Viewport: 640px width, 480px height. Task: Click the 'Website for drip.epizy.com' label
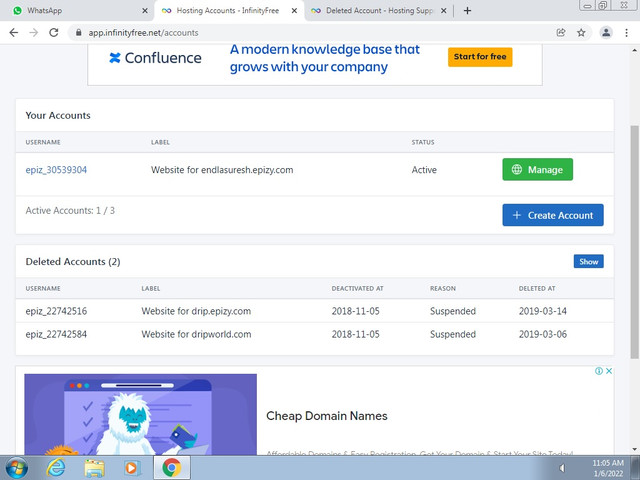(196, 311)
